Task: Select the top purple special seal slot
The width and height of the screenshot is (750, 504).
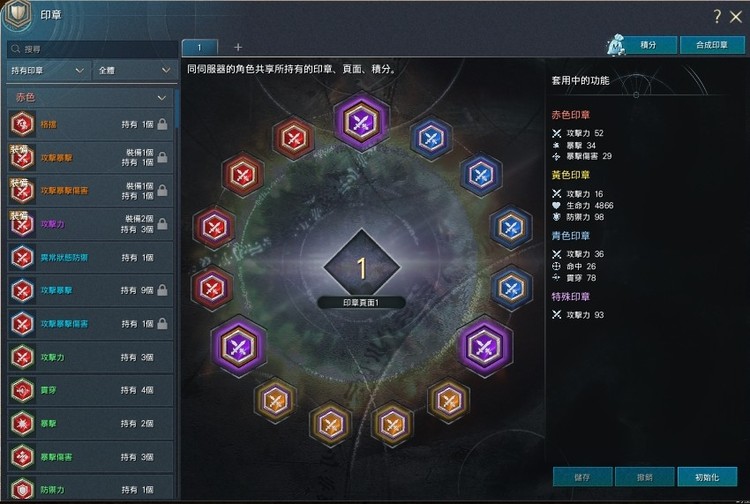Action: click(362, 121)
